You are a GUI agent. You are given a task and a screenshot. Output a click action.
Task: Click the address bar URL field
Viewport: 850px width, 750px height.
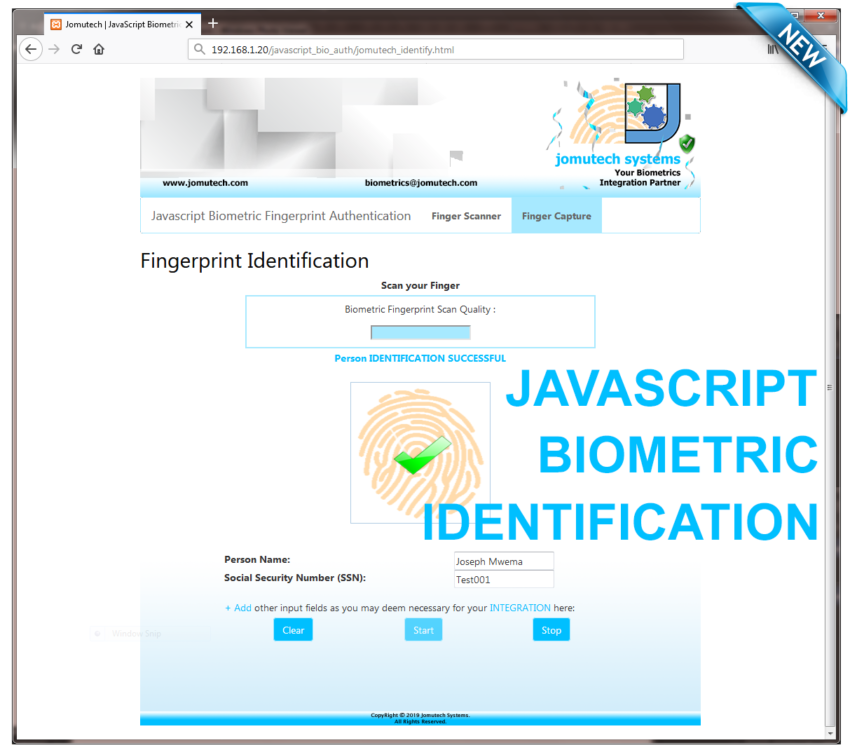pos(440,49)
